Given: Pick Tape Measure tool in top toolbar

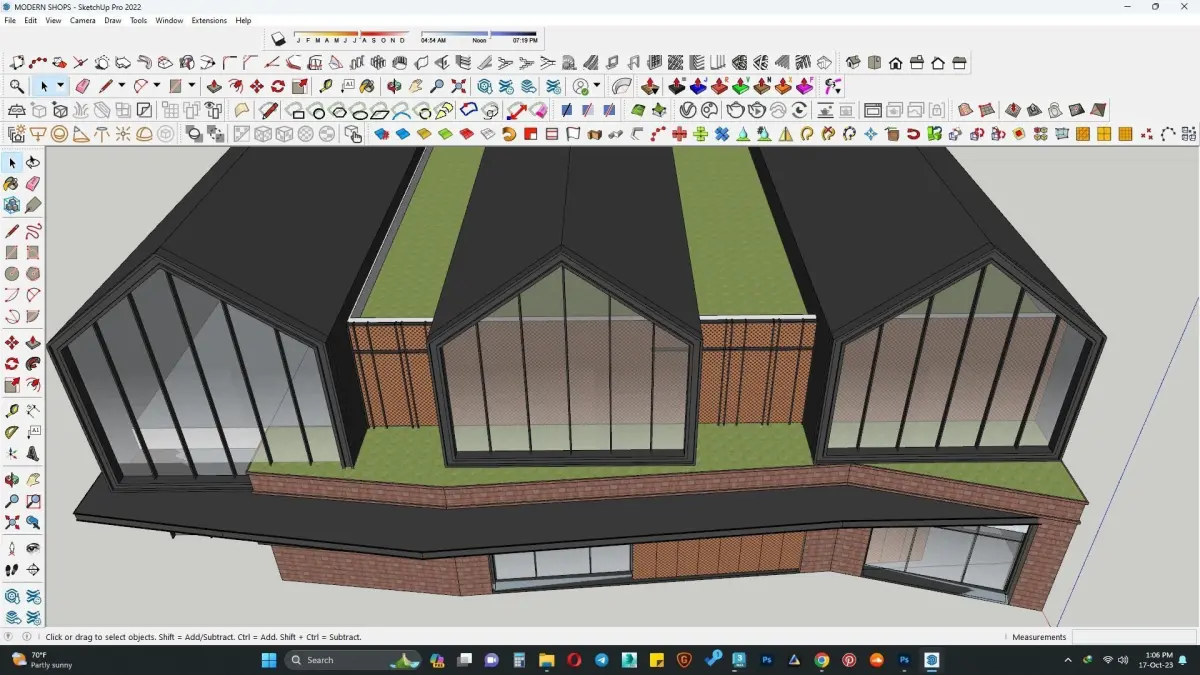Looking at the screenshot, I should click(326, 87).
